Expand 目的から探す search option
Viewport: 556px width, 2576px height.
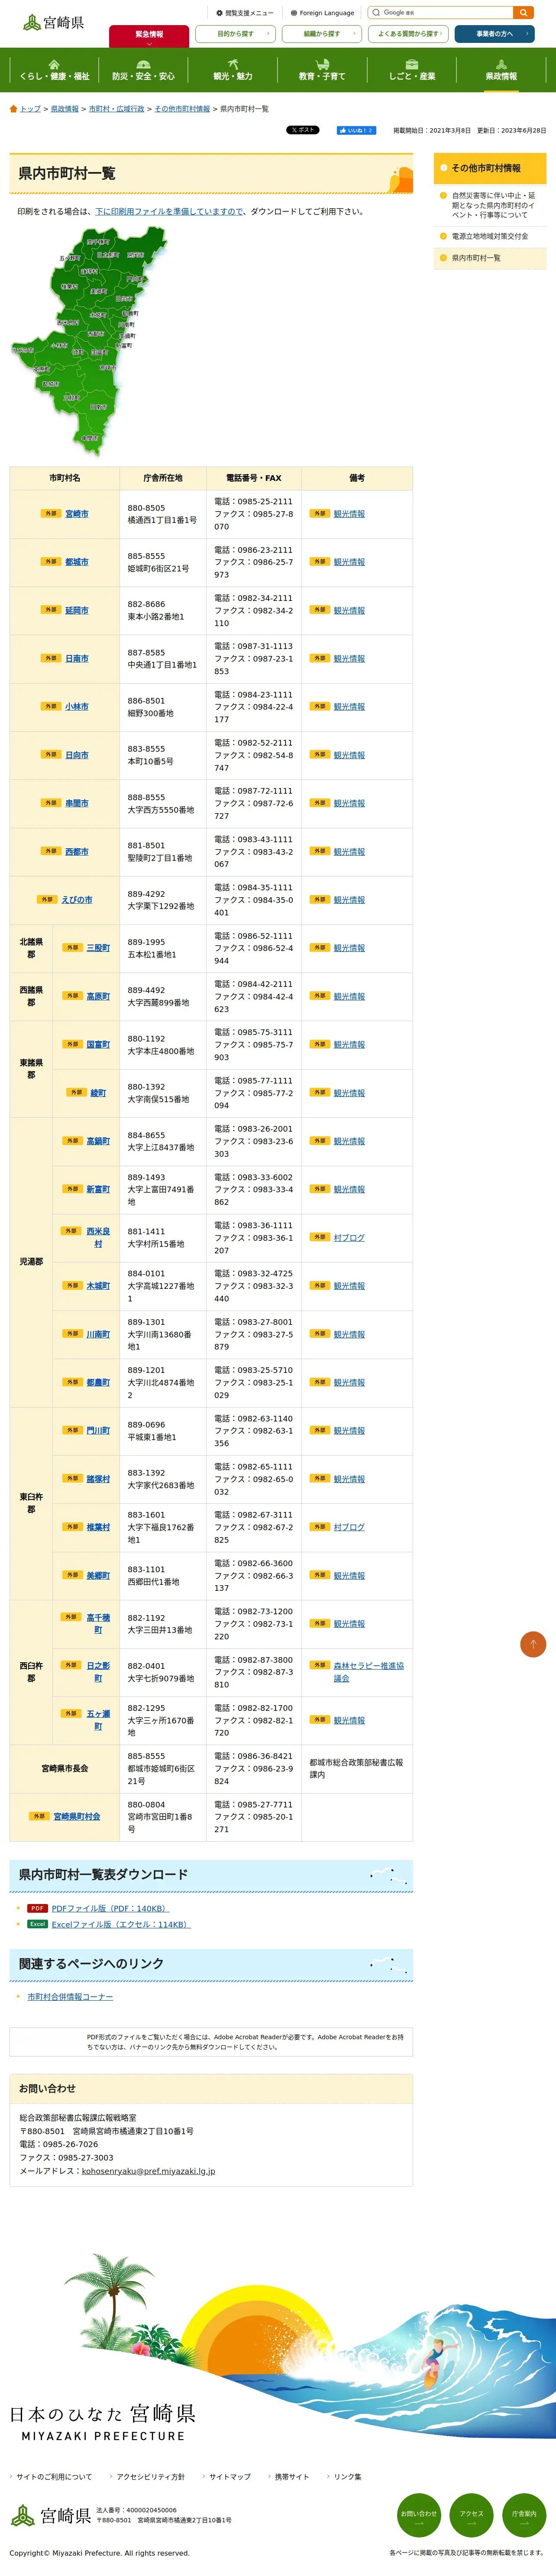[x=236, y=34]
